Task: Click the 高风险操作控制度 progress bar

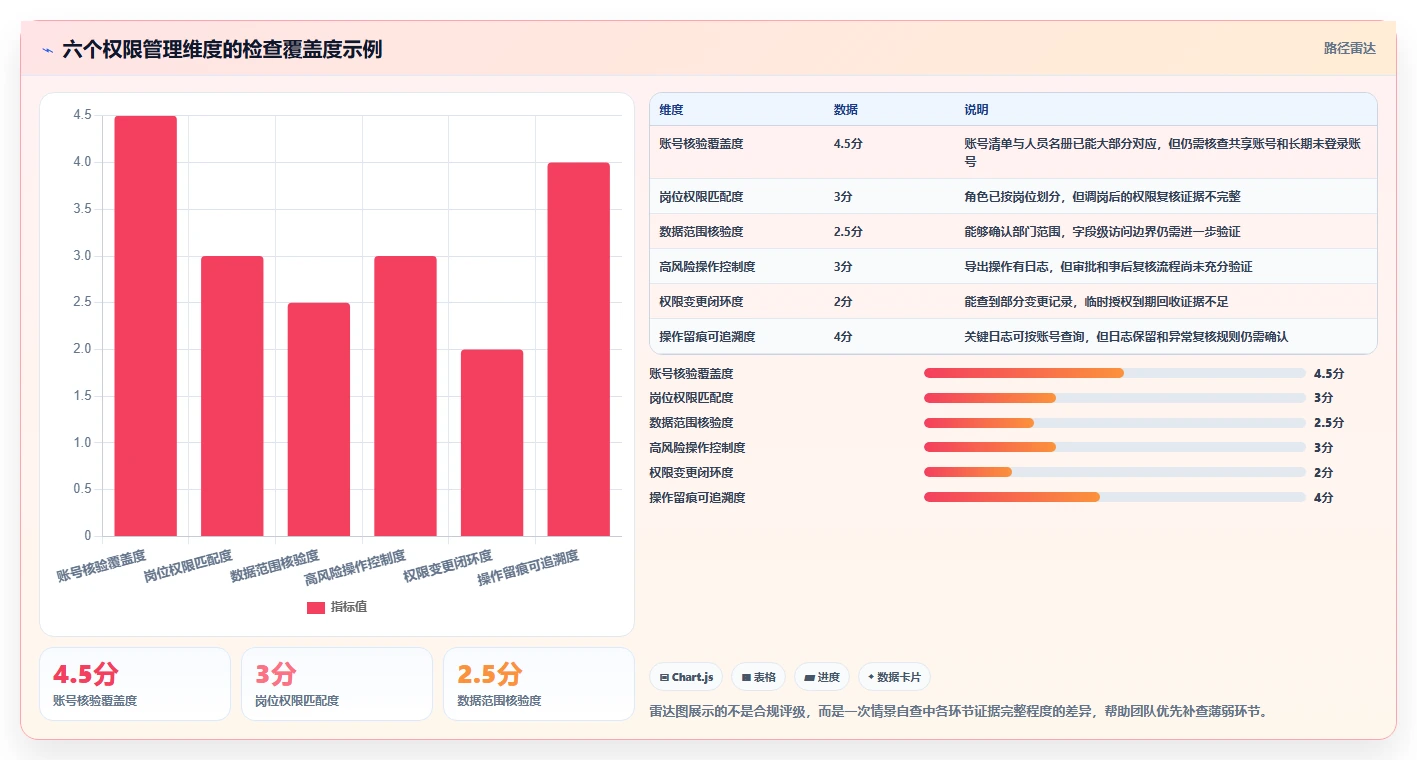Action: click(x=1115, y=447)
